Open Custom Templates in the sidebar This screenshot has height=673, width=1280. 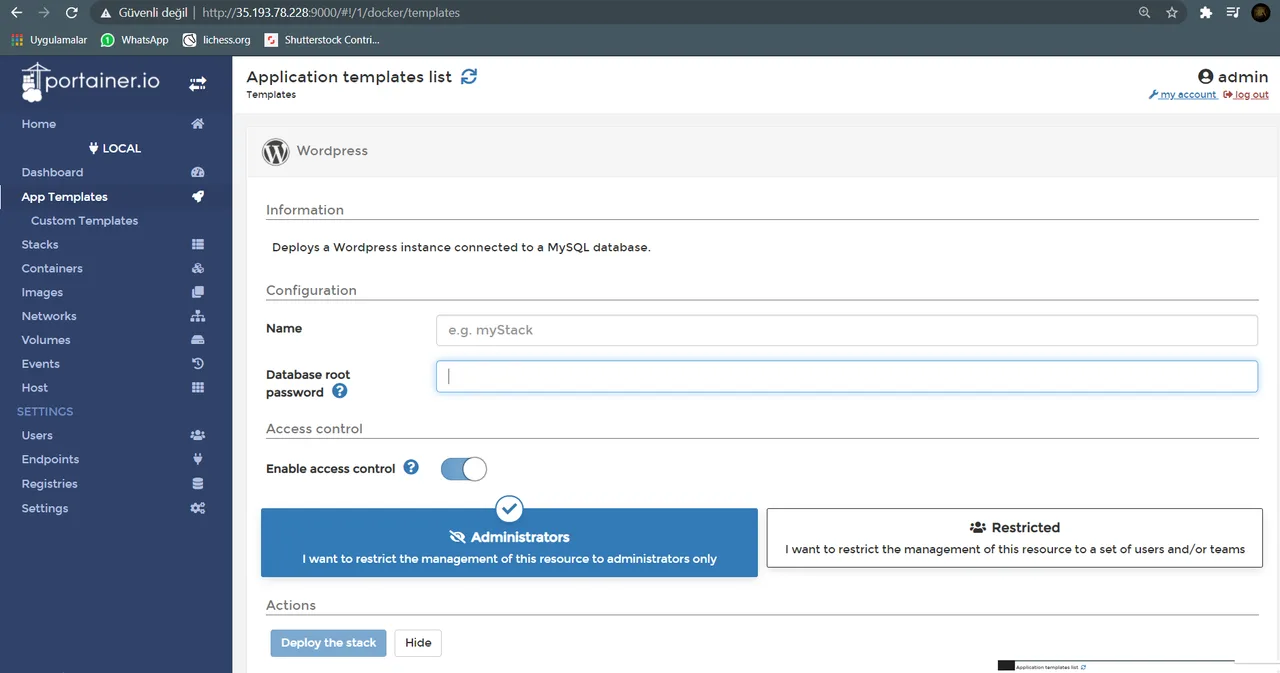point(84,221)
